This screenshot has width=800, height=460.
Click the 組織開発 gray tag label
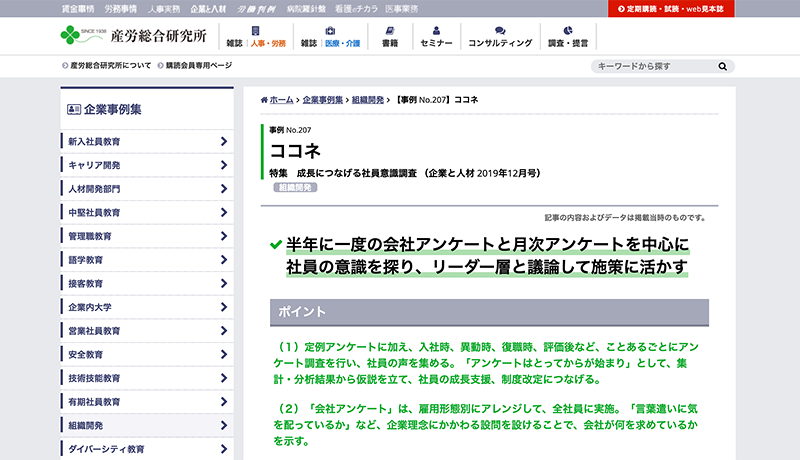point(295,187)
